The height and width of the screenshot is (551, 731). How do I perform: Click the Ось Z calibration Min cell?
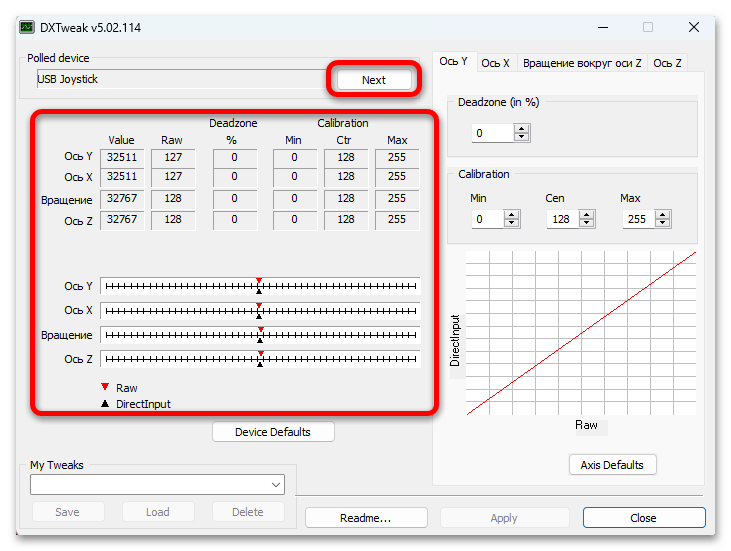295,220
